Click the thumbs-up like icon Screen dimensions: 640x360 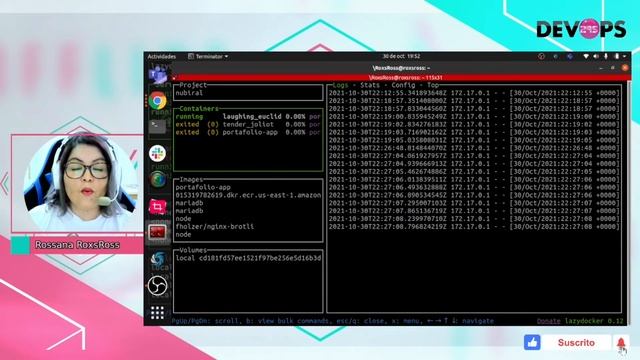tap(532, 342)
